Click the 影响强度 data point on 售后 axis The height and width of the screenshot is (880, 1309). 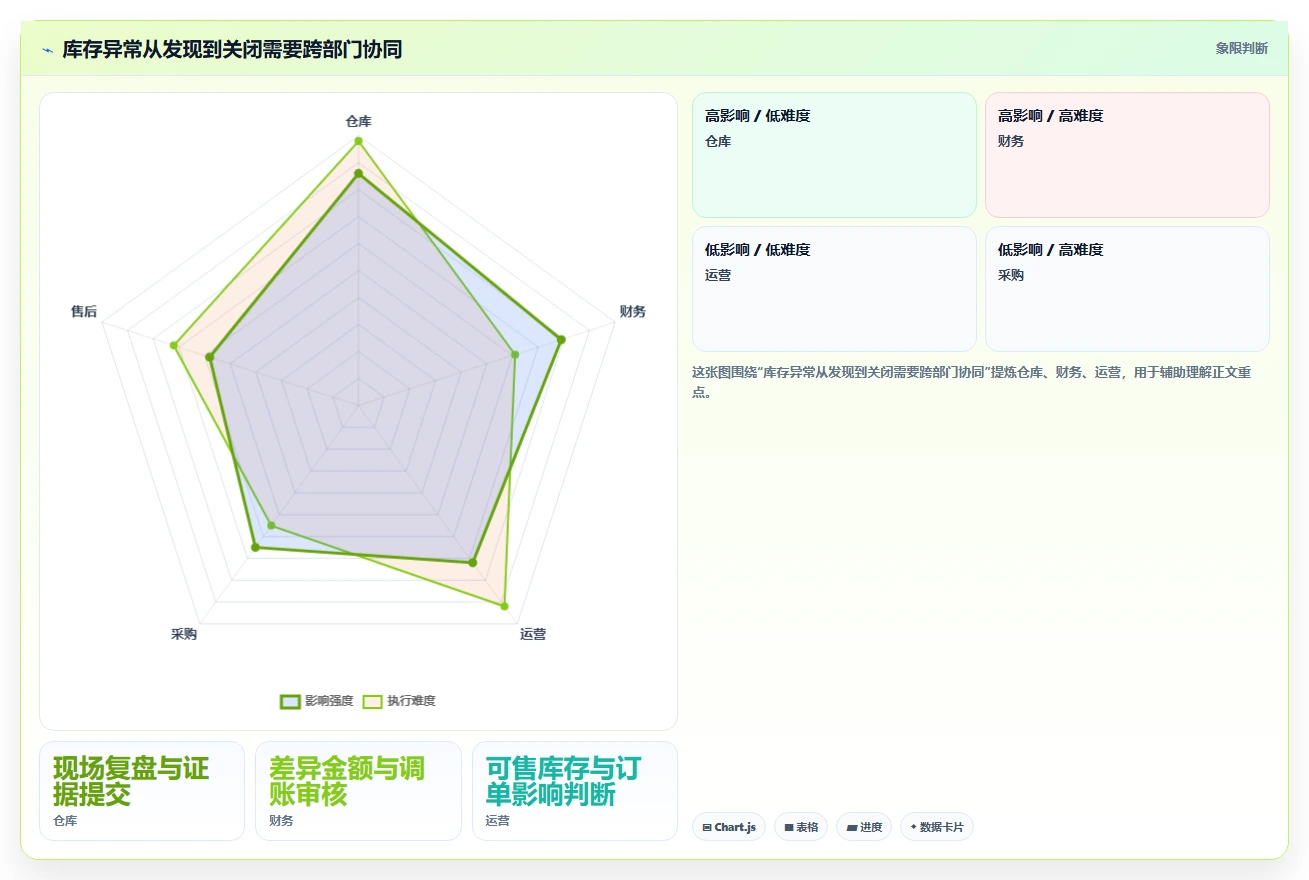pyautogui.click(x=210, y=357)
